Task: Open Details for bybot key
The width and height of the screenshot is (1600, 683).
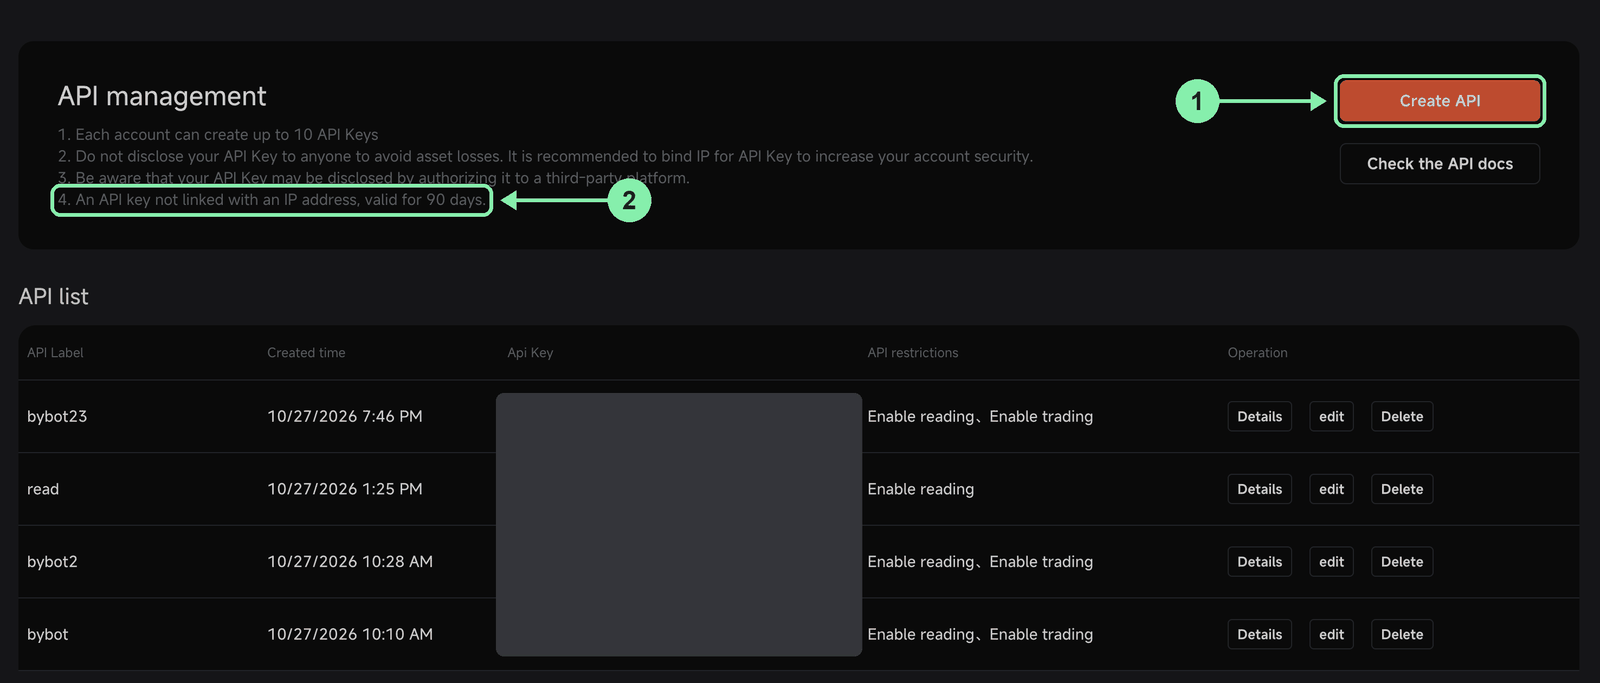Action: [x=1260, y=634]
